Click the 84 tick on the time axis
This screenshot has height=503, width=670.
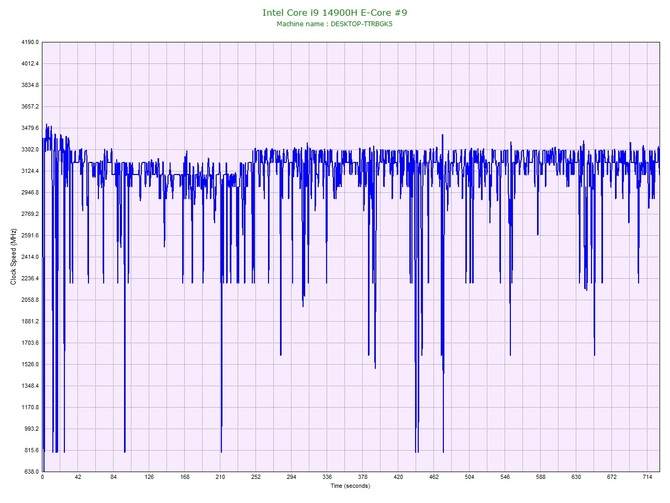(x=113, y=477)
